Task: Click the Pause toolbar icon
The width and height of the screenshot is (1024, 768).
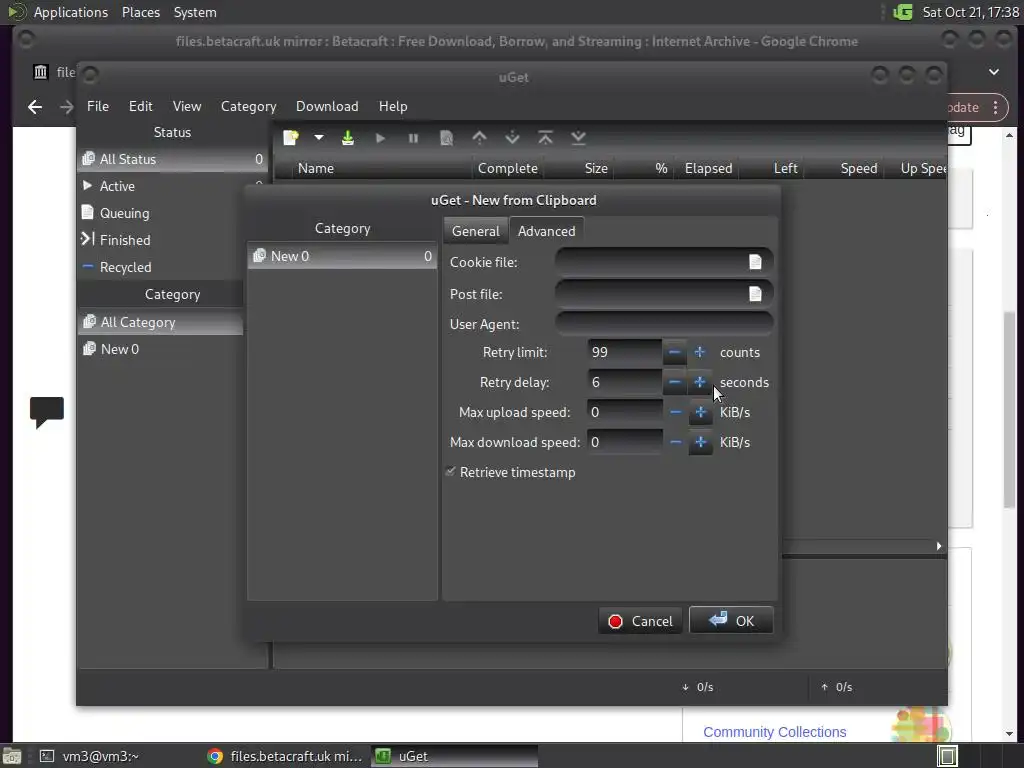Action: (413, 138)
